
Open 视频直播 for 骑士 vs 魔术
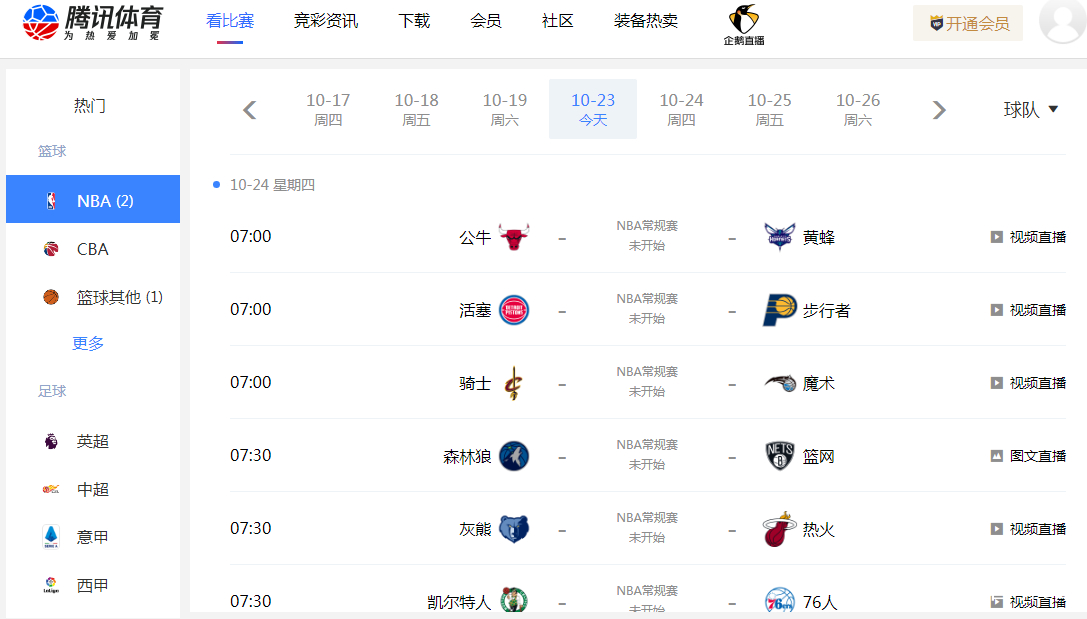point(1029,383)
